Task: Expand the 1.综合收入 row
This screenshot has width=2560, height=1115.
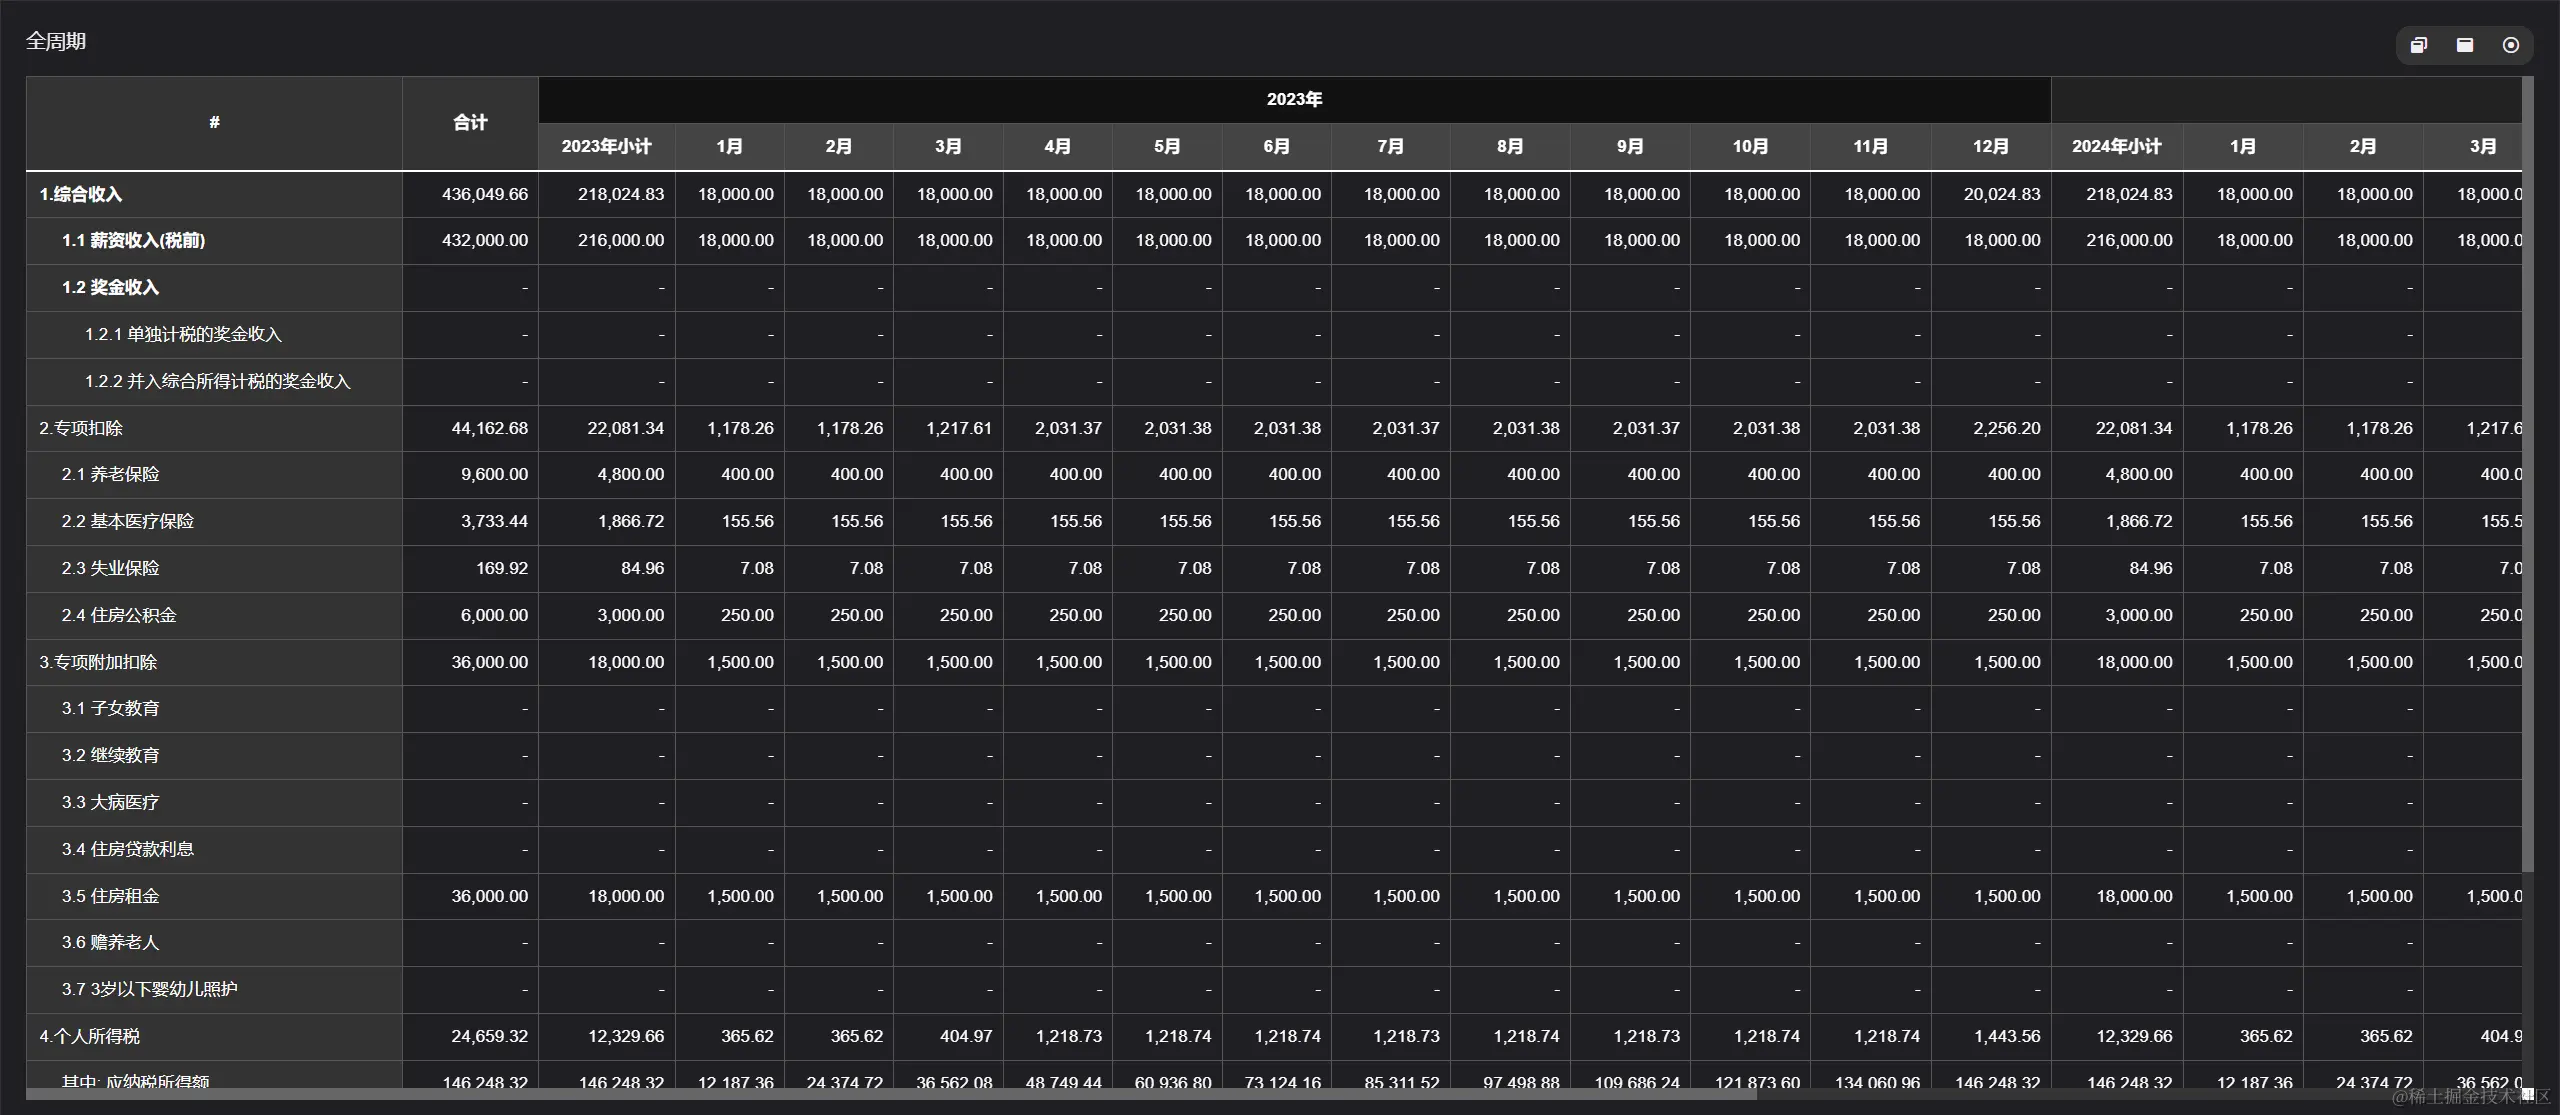Action: [81, 194]
